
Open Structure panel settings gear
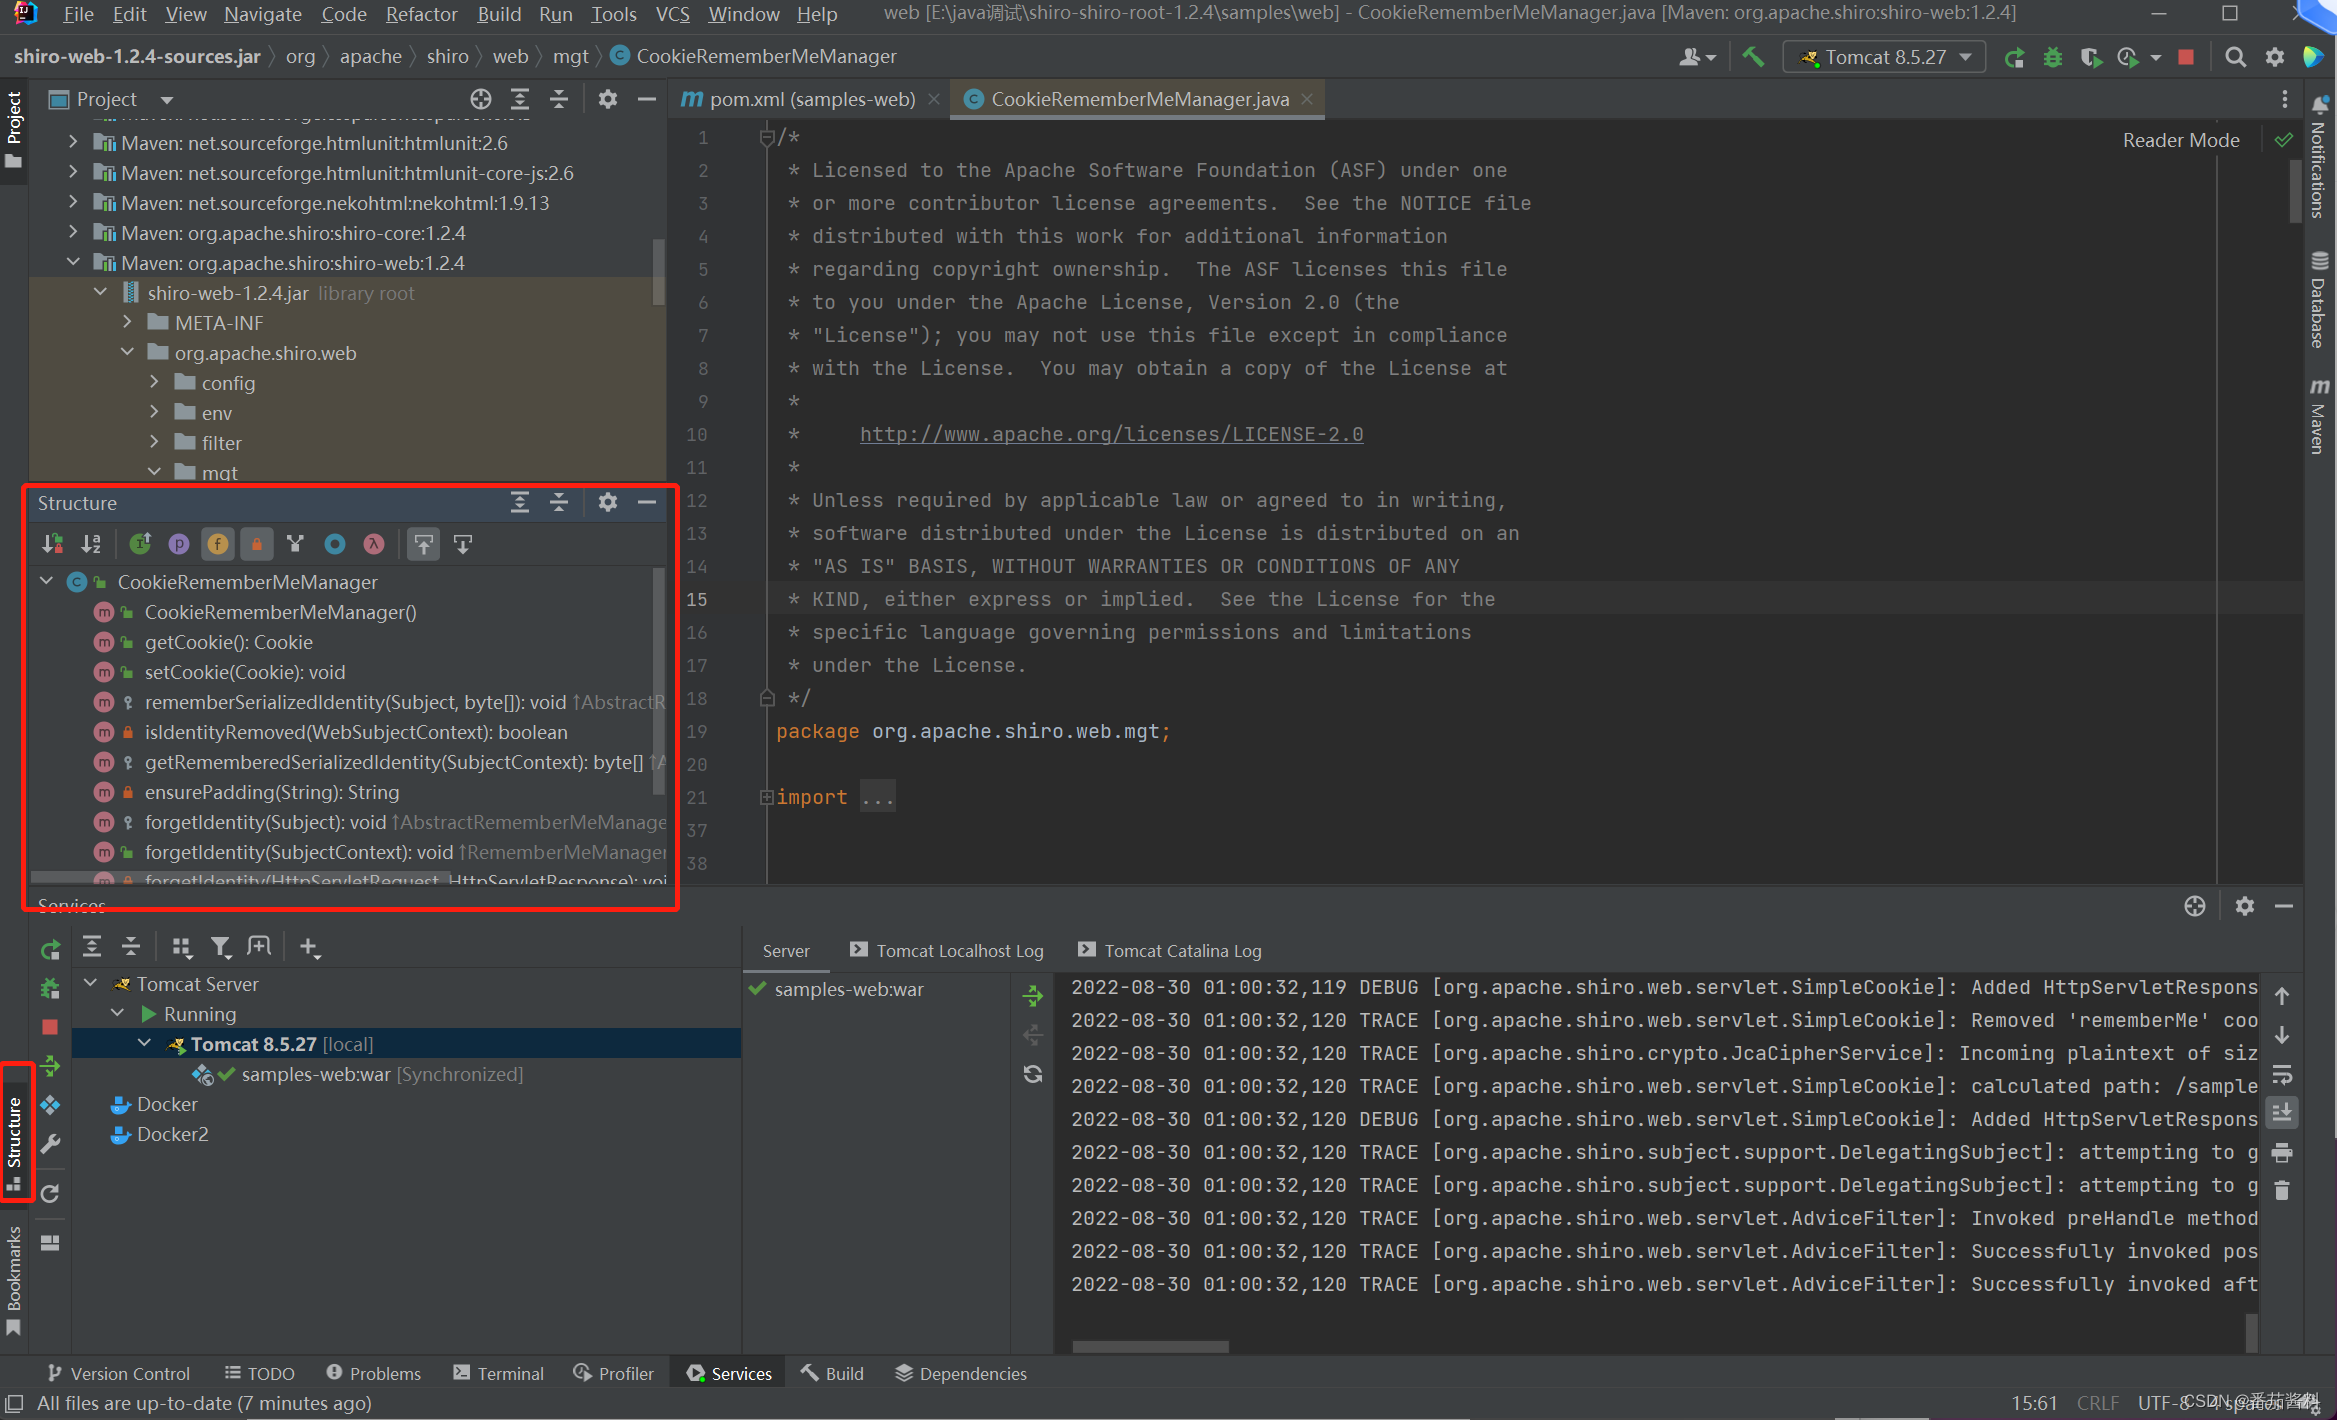click(608, 503)
